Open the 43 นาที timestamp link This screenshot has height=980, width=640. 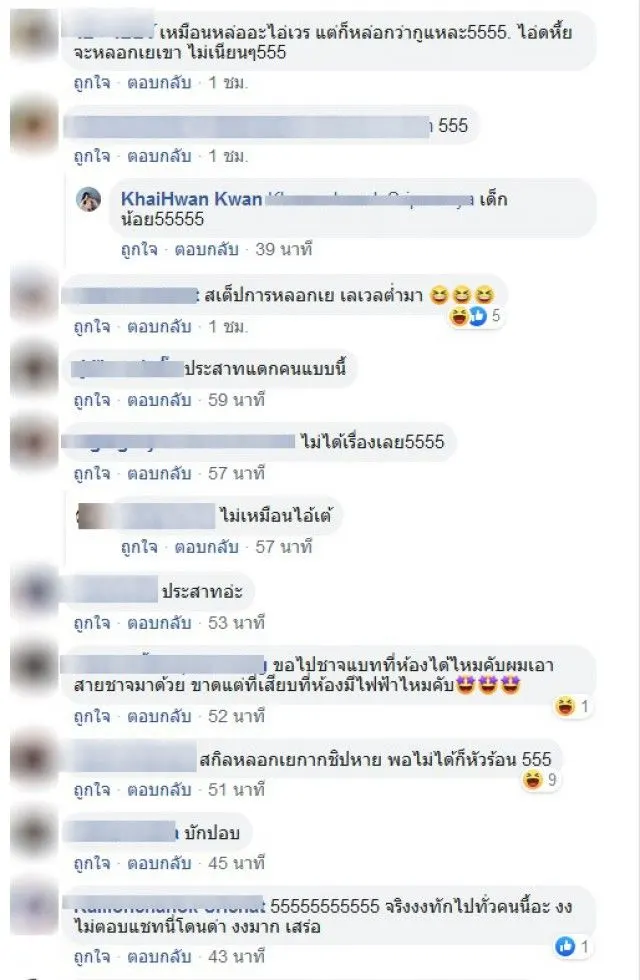pos(236,957)
